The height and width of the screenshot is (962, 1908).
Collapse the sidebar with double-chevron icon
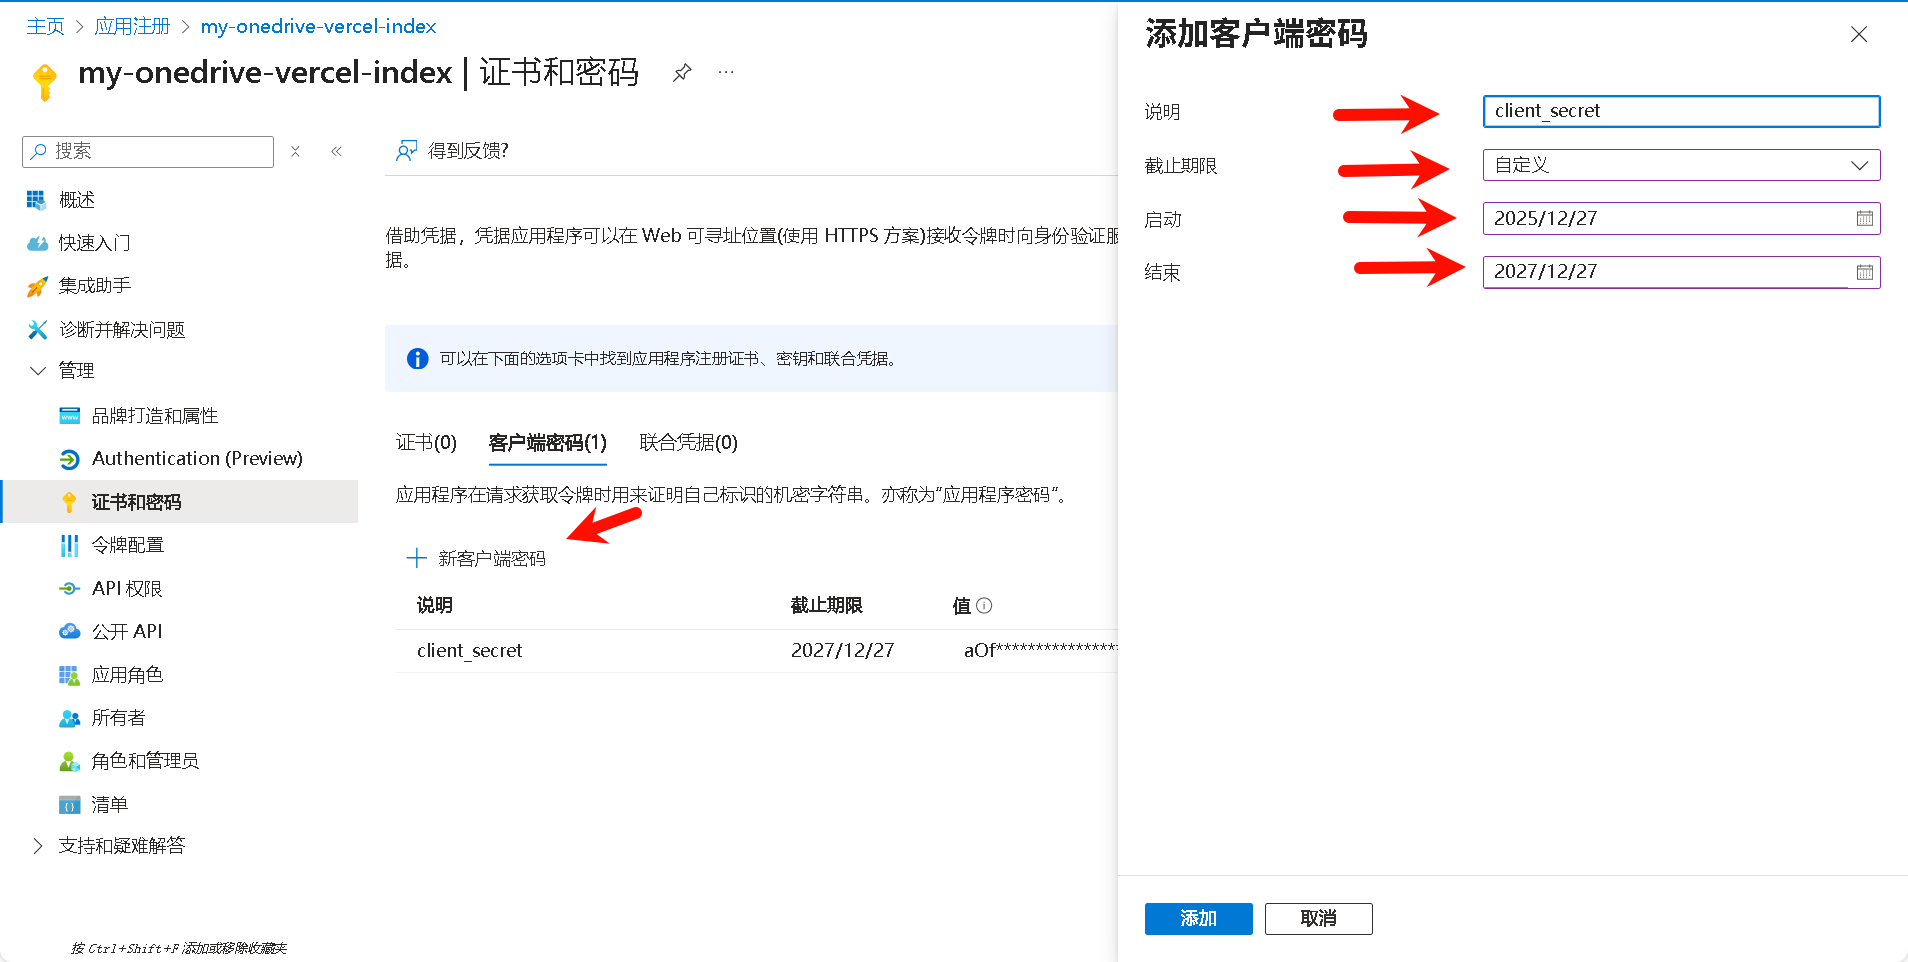click(336, 152)
